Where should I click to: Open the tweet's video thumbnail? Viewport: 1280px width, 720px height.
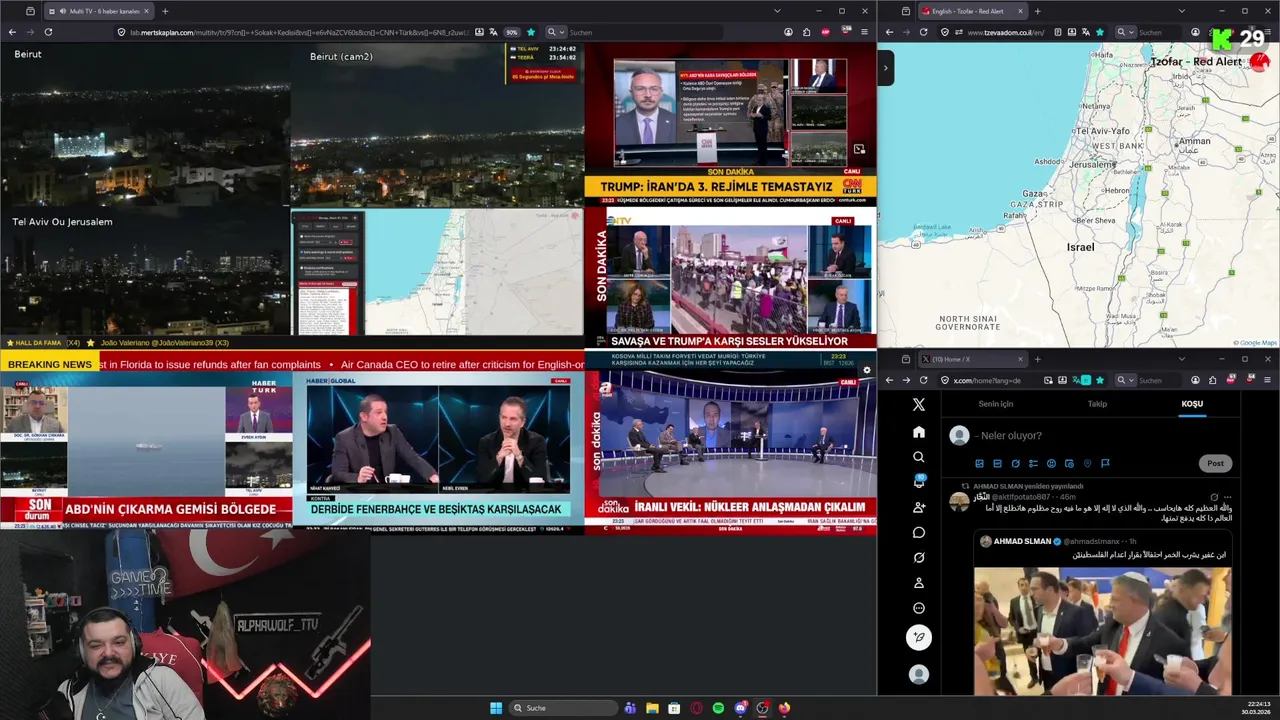pos(1103,631)
